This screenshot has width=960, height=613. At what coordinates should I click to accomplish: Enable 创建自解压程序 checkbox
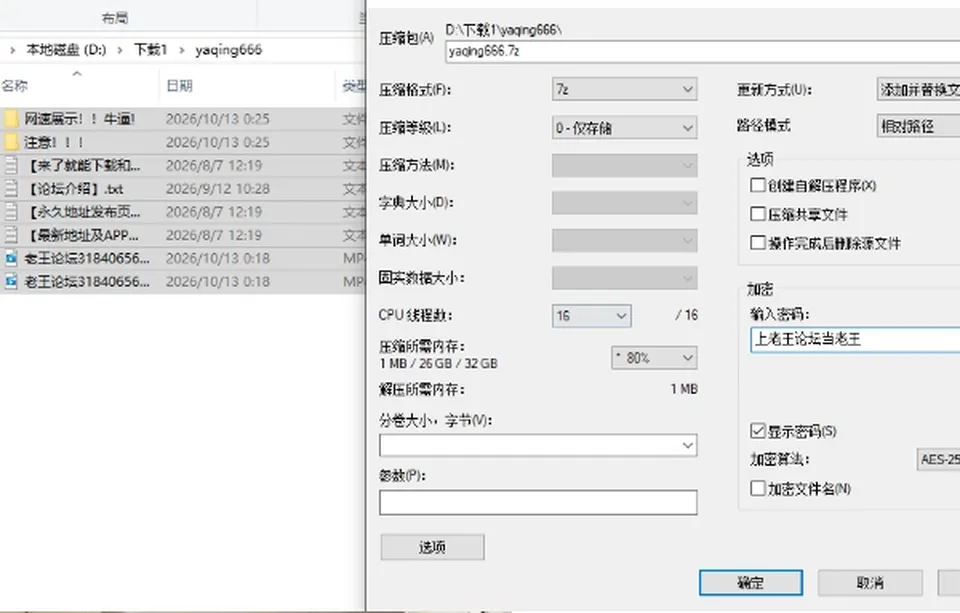coord(758,185)
